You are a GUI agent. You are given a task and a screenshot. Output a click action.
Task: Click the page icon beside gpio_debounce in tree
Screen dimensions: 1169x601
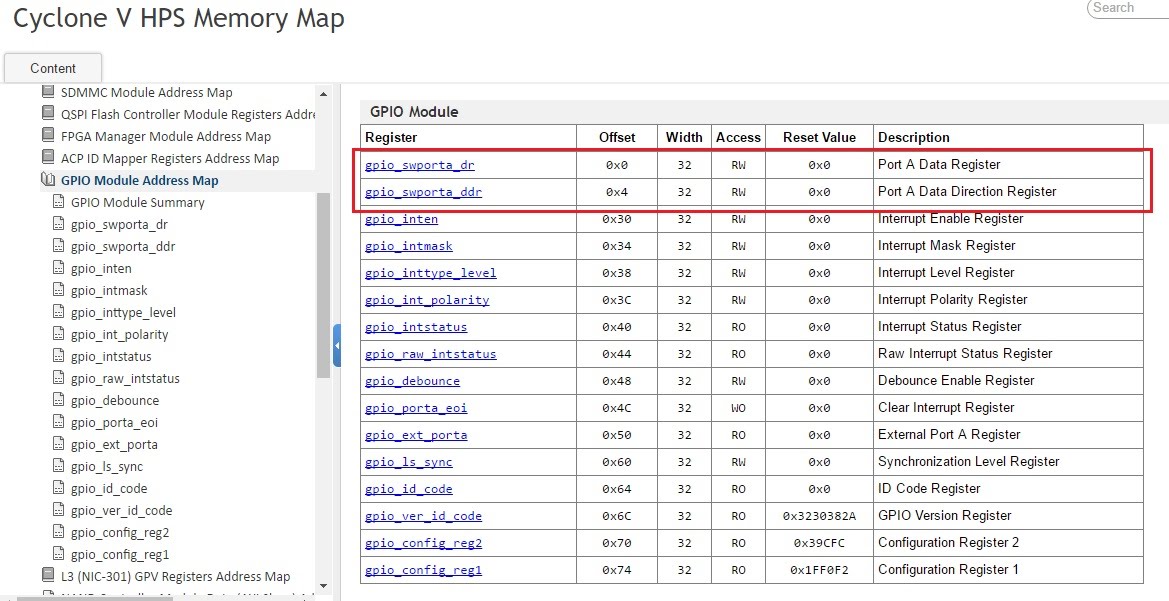tap(59, 400)
